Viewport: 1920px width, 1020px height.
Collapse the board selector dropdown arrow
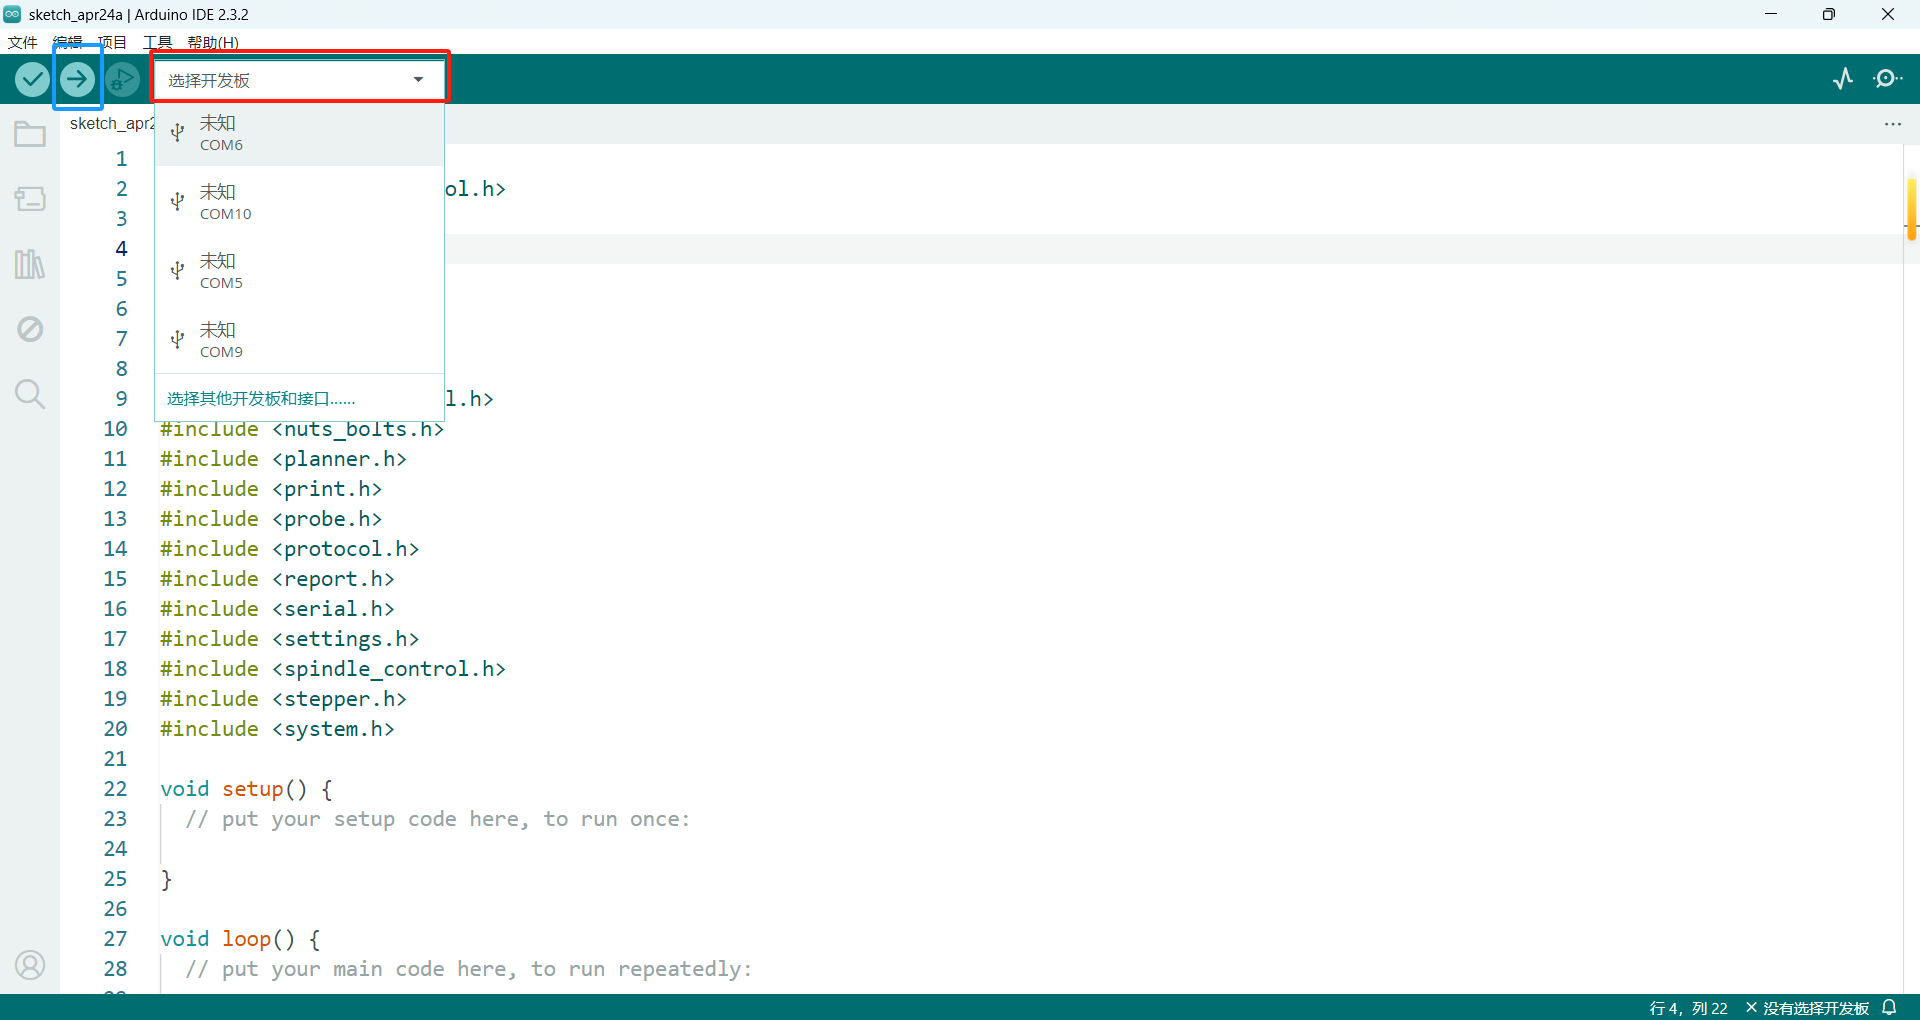[x=418, y=80]
